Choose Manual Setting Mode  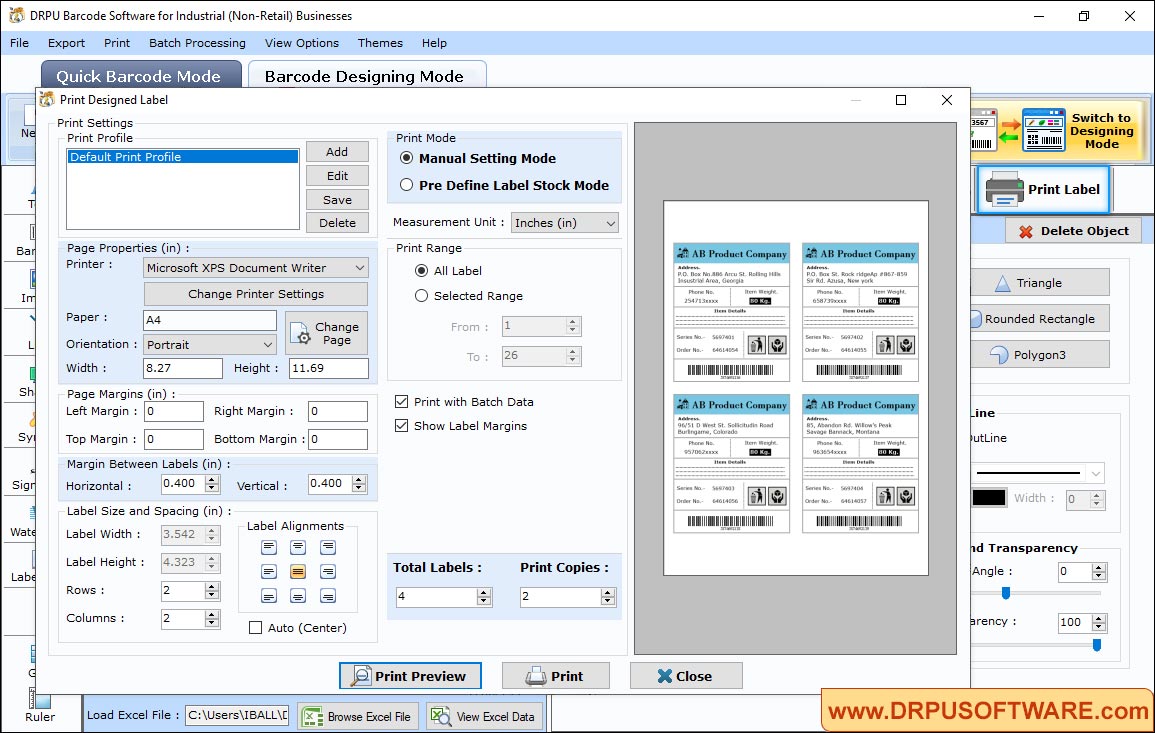pos(406,158)
